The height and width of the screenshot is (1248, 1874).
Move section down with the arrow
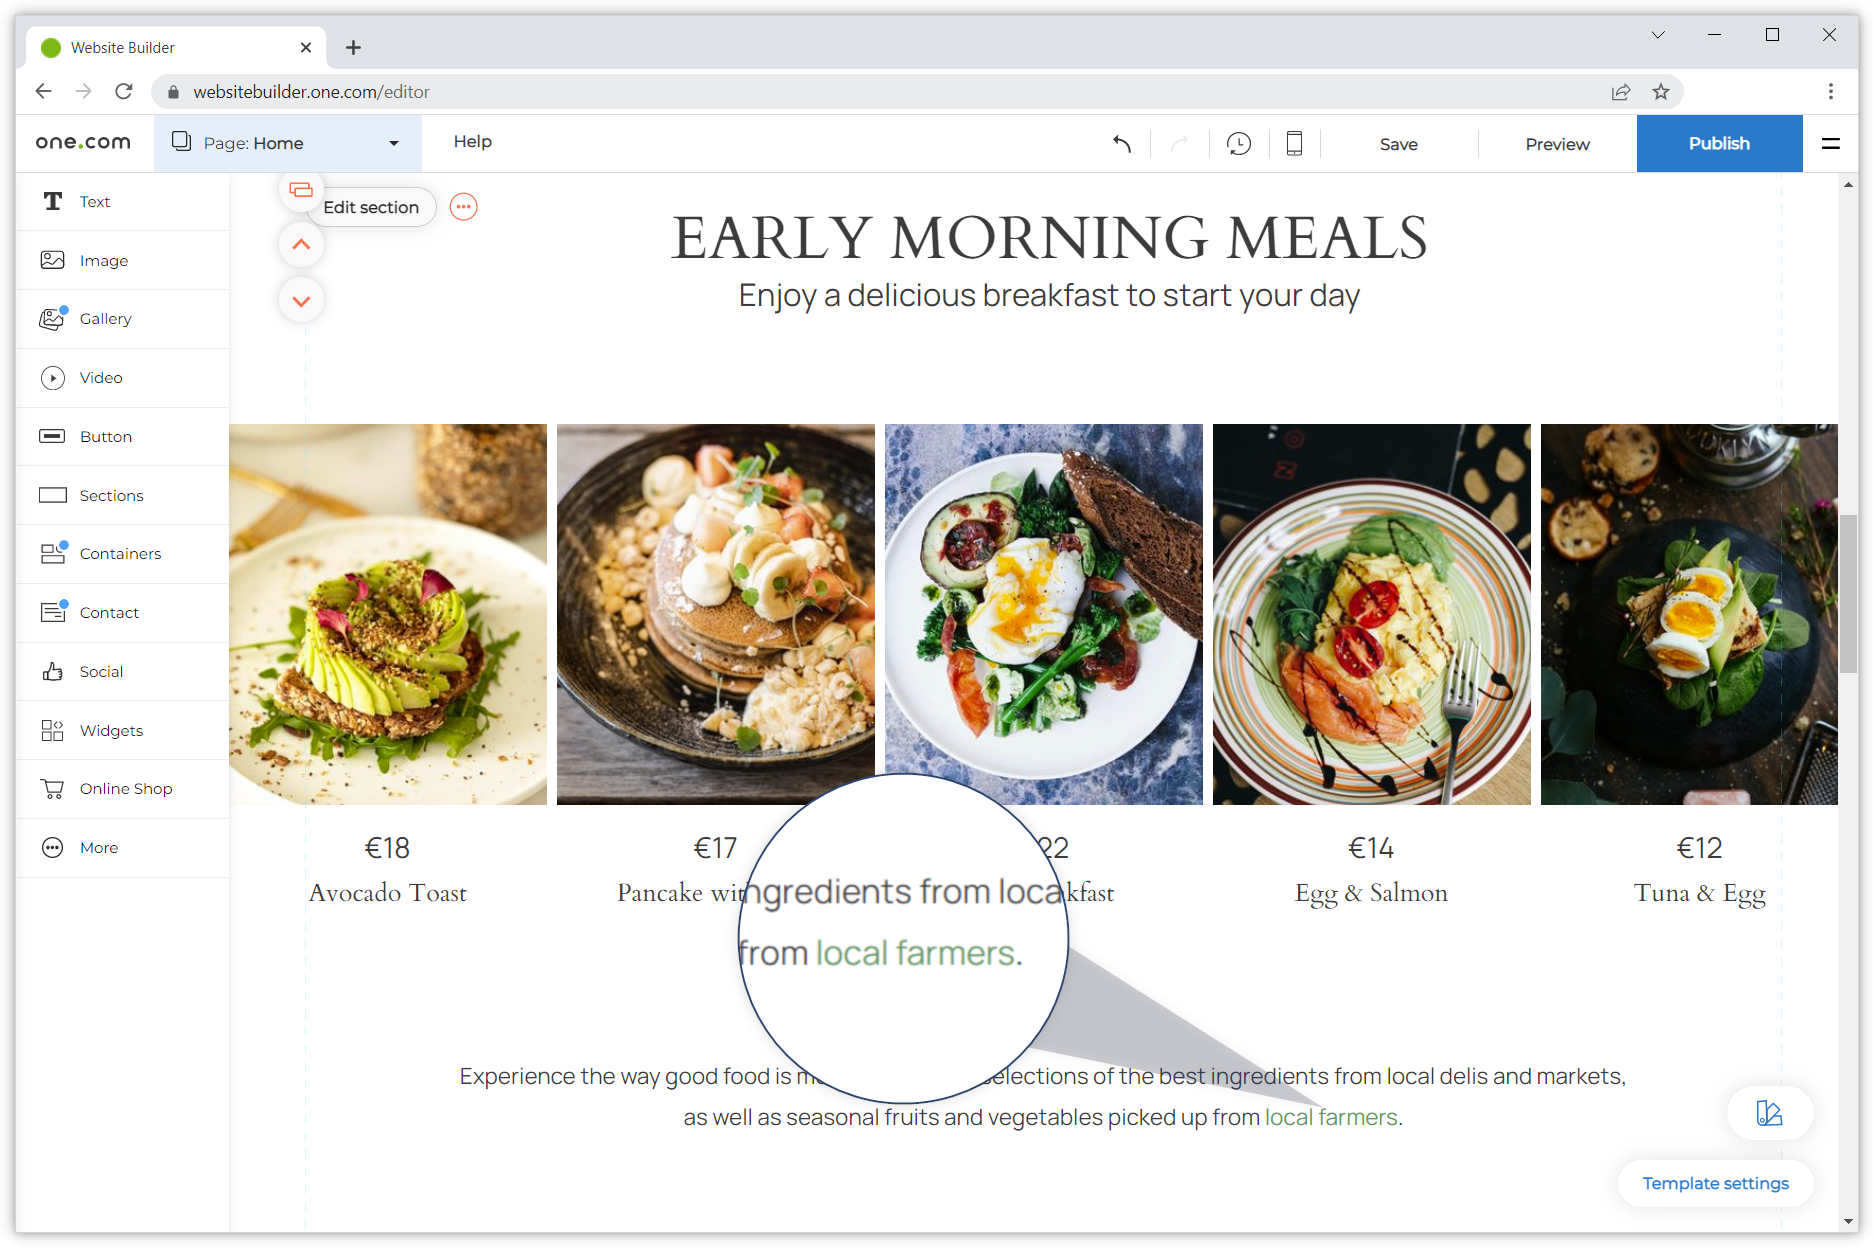(301, 301)
